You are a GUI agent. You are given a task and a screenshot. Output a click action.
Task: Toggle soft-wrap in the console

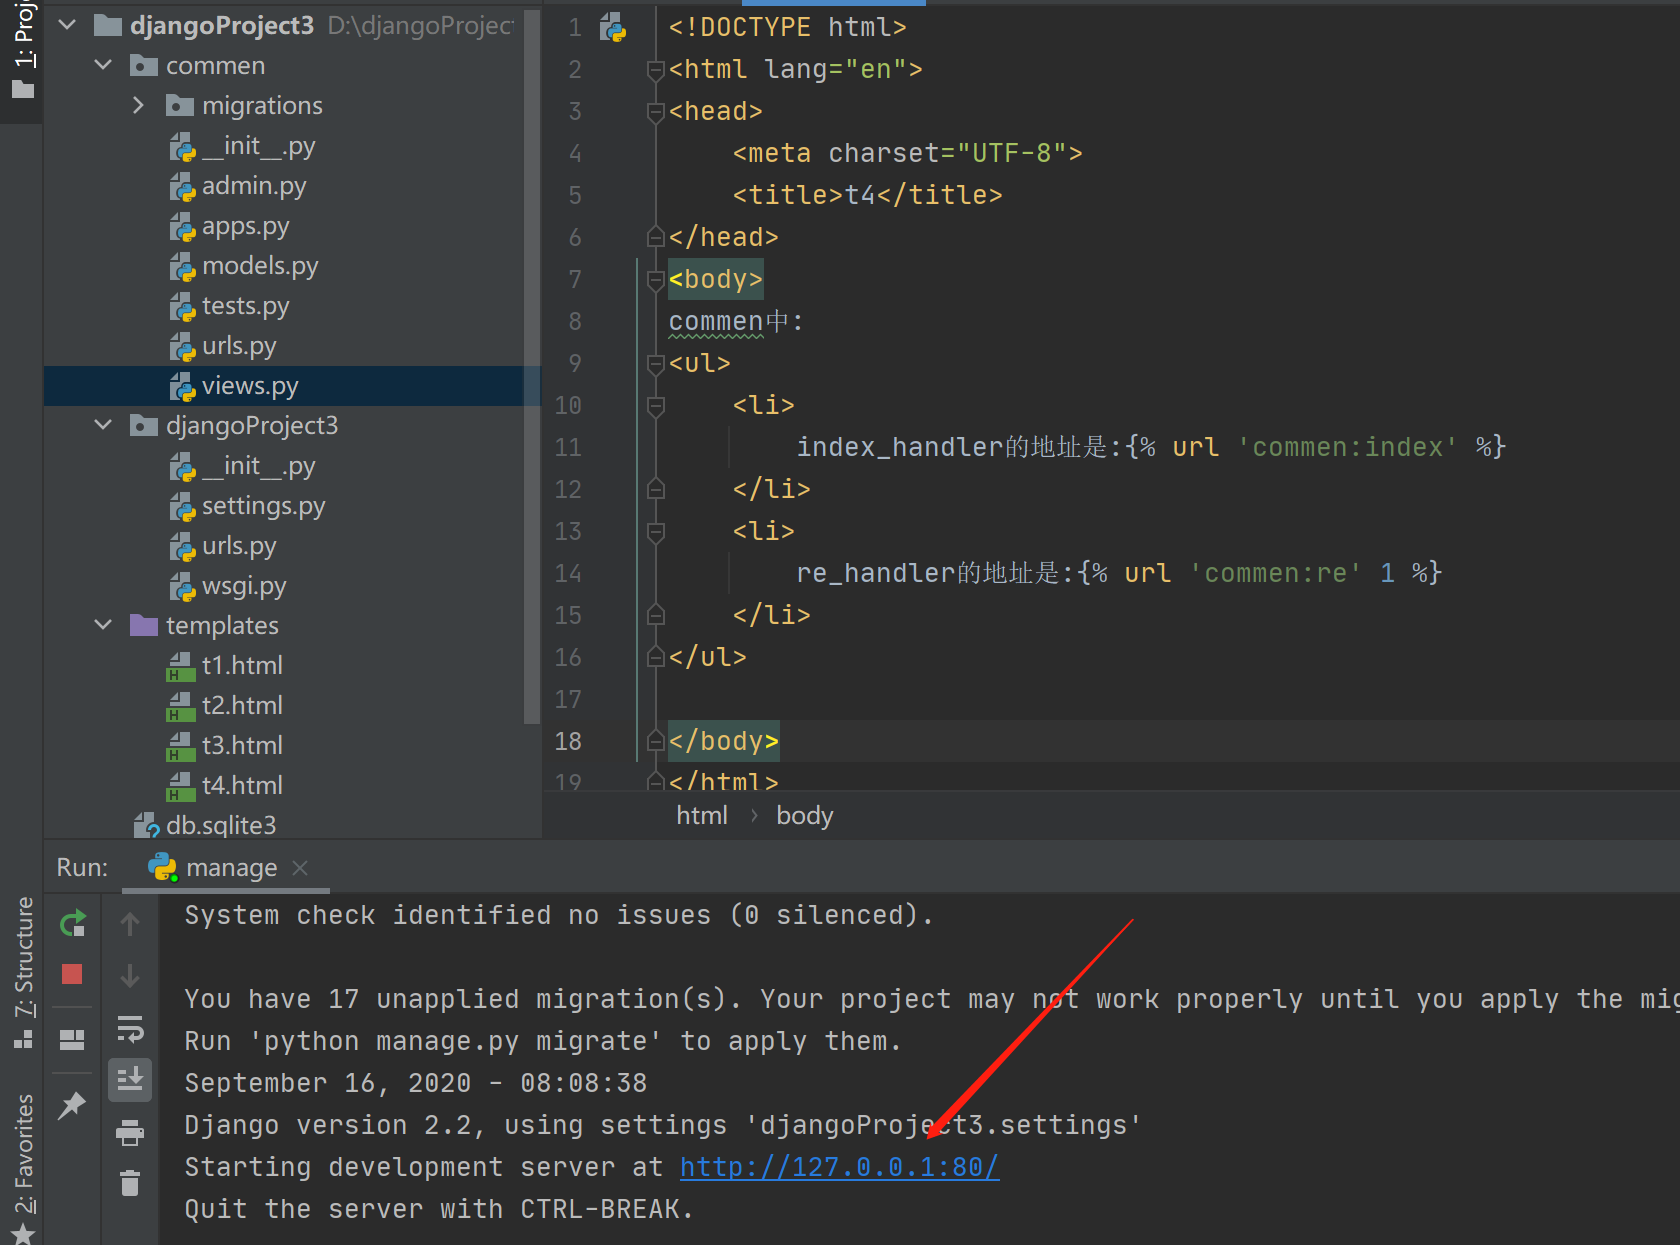[130, 1029]
